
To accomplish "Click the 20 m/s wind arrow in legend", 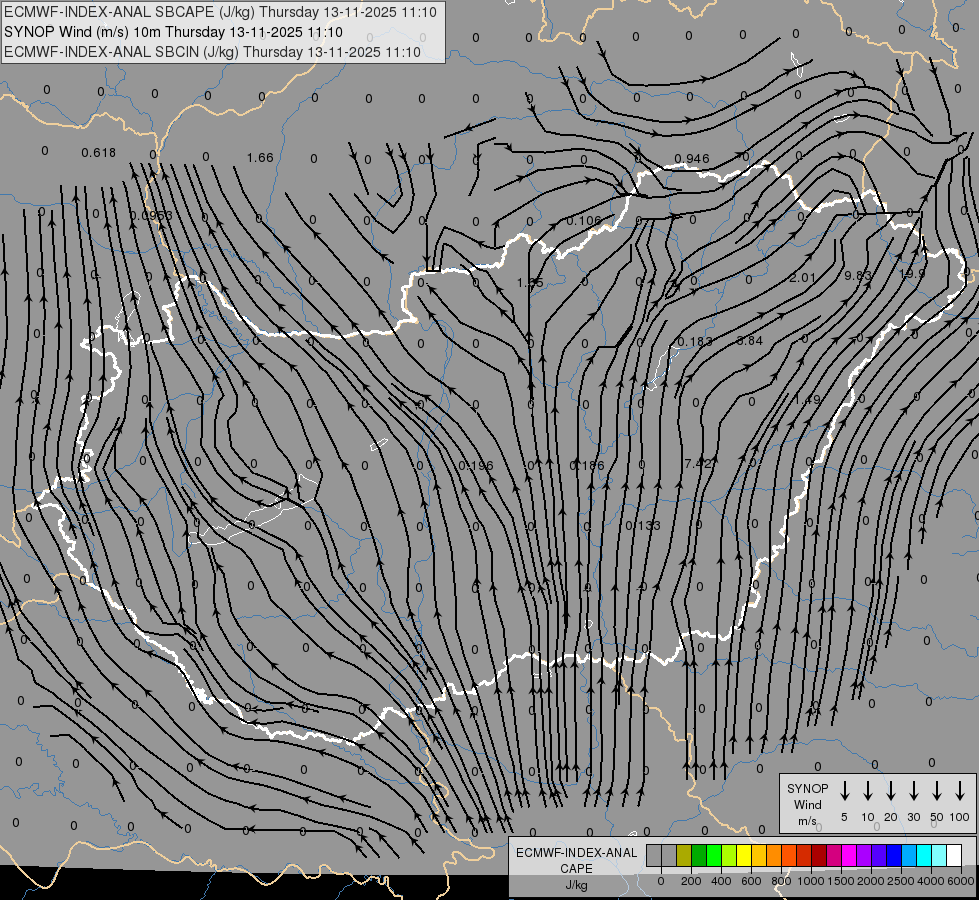I will [x=890, y=791].
